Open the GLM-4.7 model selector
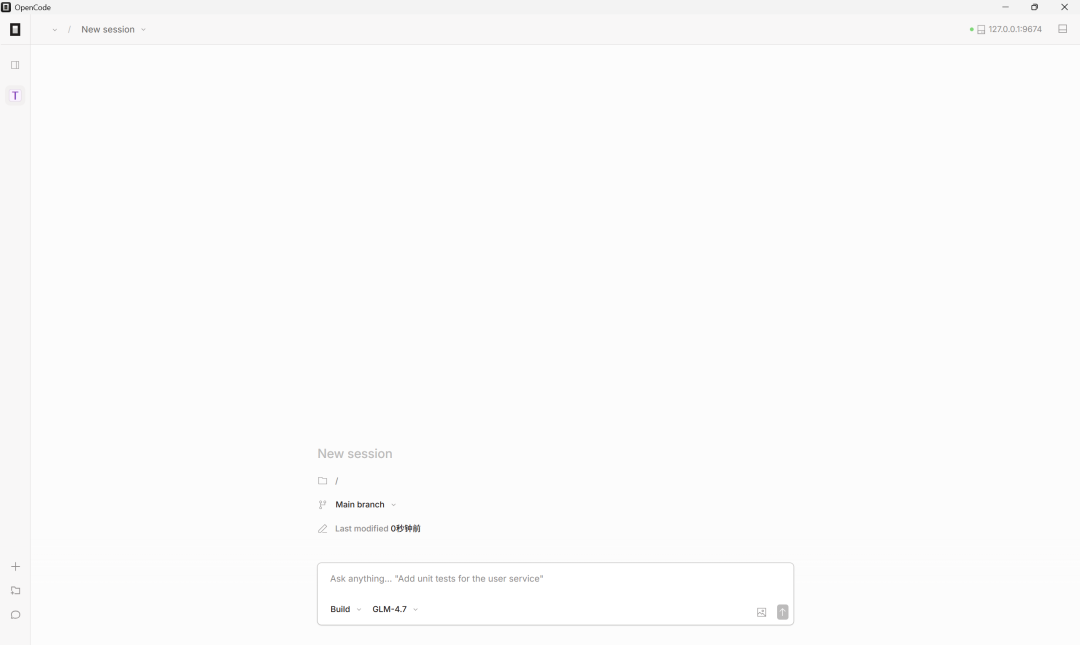Viewport: 1080px width, 645px height. tap(395, 609)
